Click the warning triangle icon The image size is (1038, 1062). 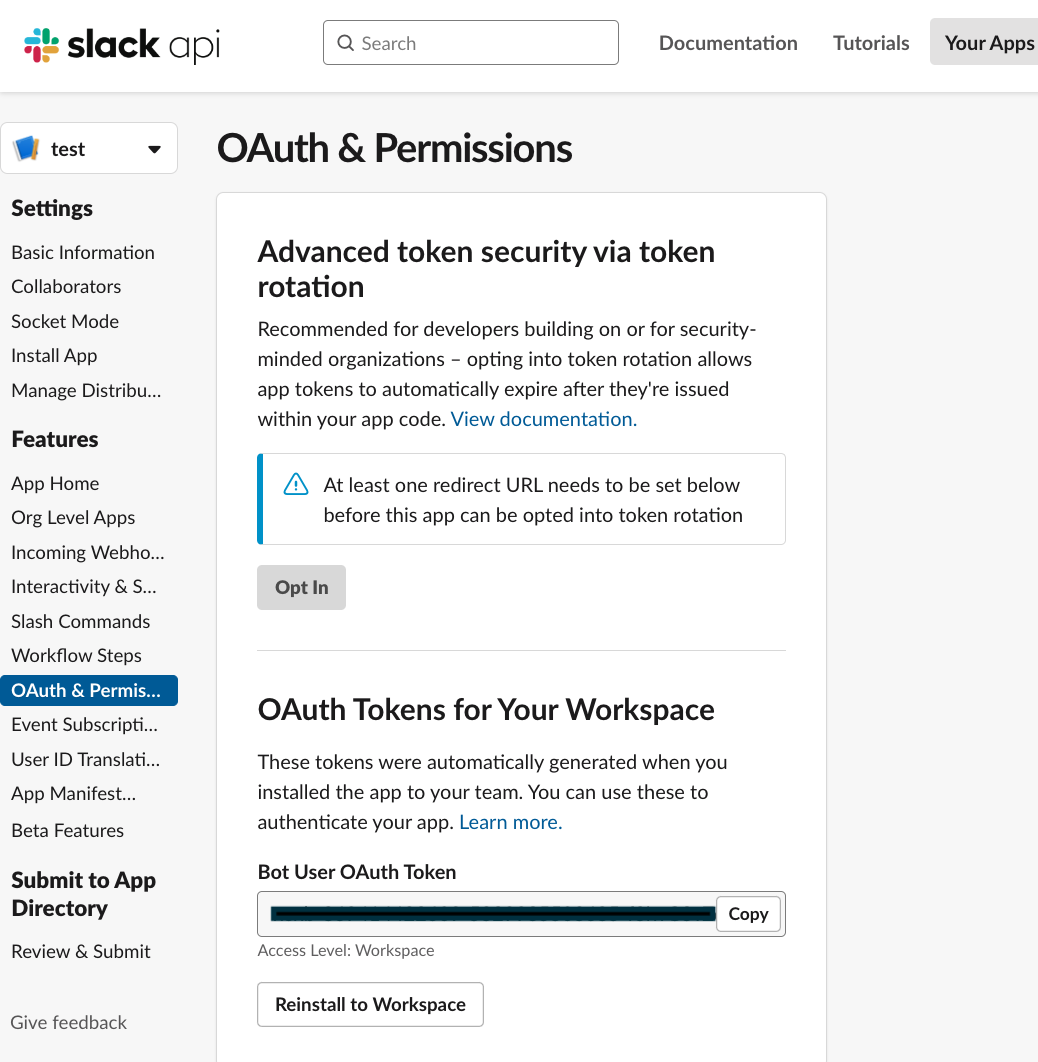[x=296, y=484]
